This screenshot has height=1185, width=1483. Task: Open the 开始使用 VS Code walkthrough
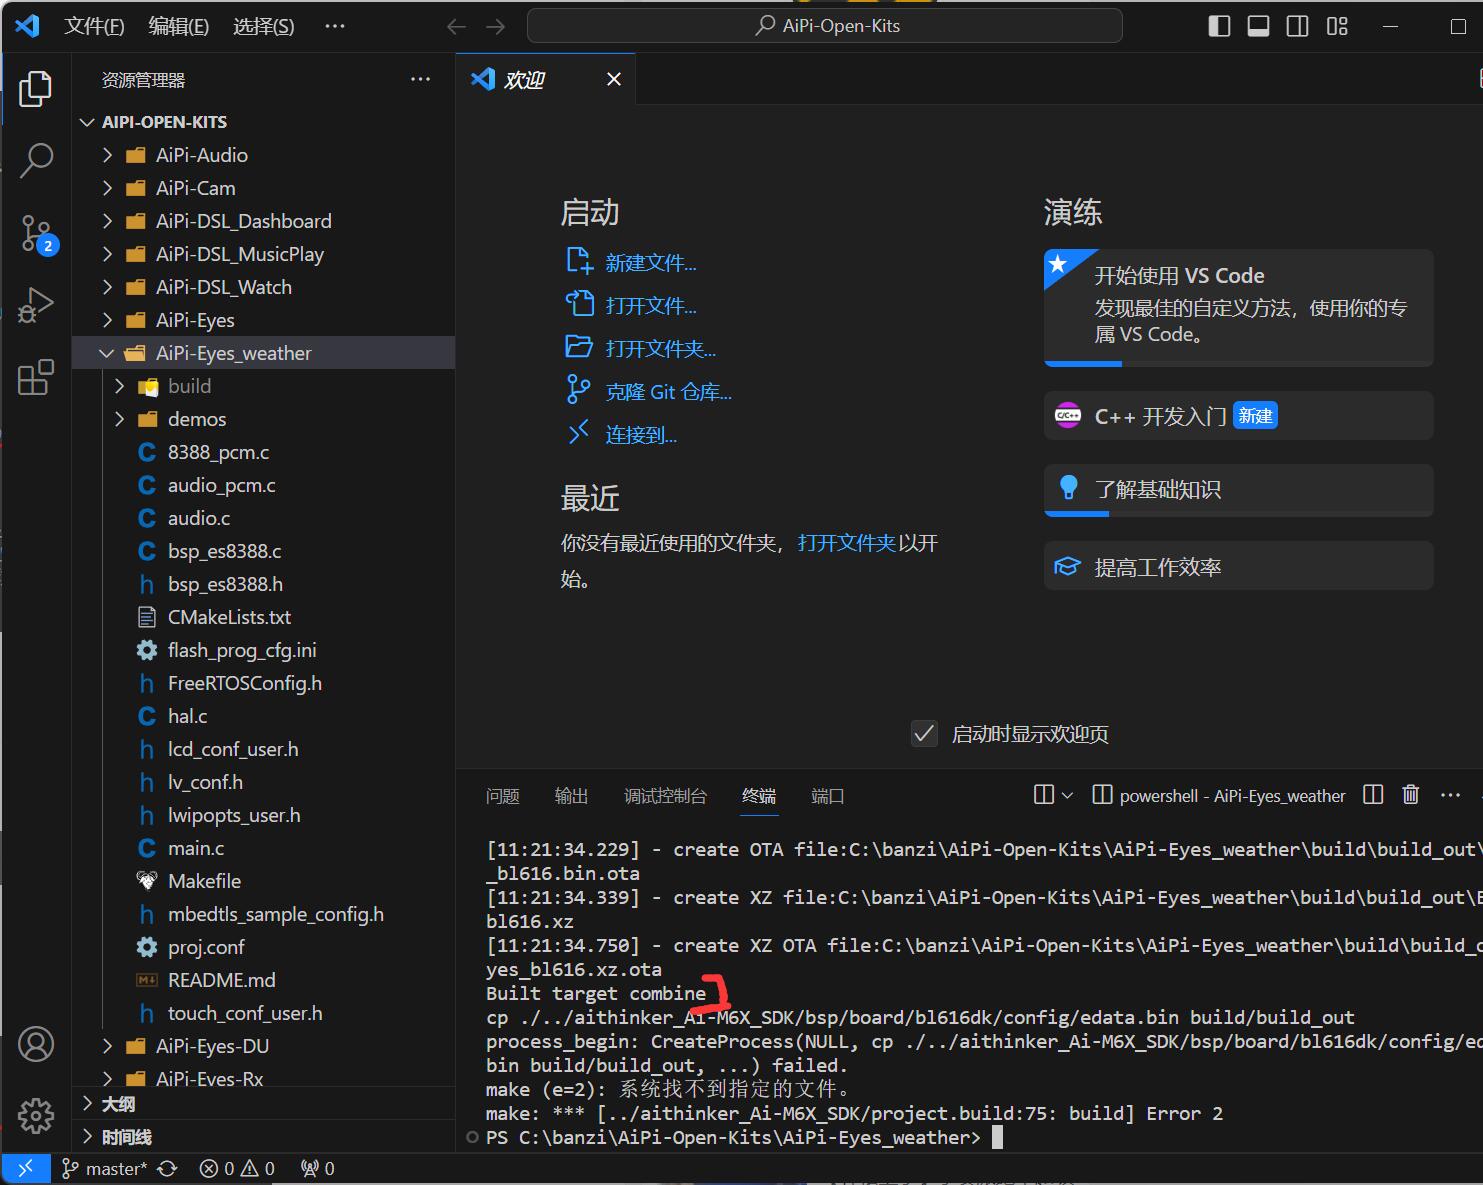1238,308
